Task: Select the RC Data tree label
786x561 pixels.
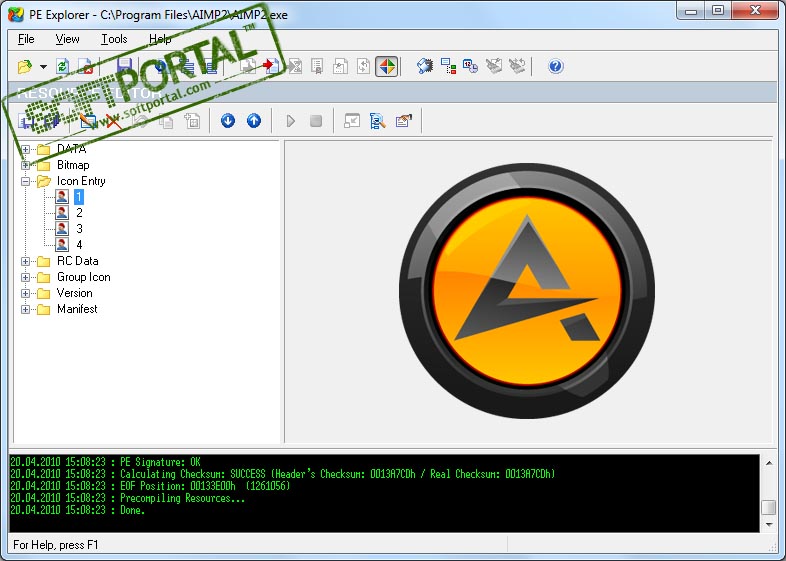Action: click(78, 261)
